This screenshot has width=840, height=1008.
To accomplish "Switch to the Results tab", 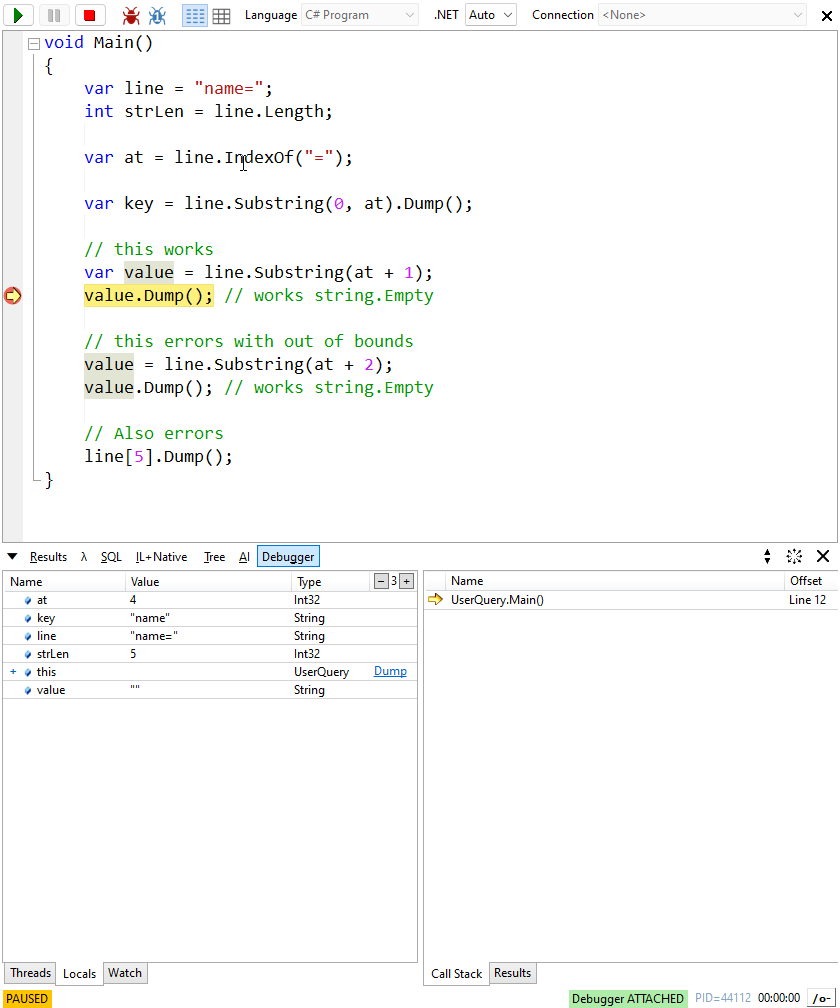I will (x=48, y=557).
